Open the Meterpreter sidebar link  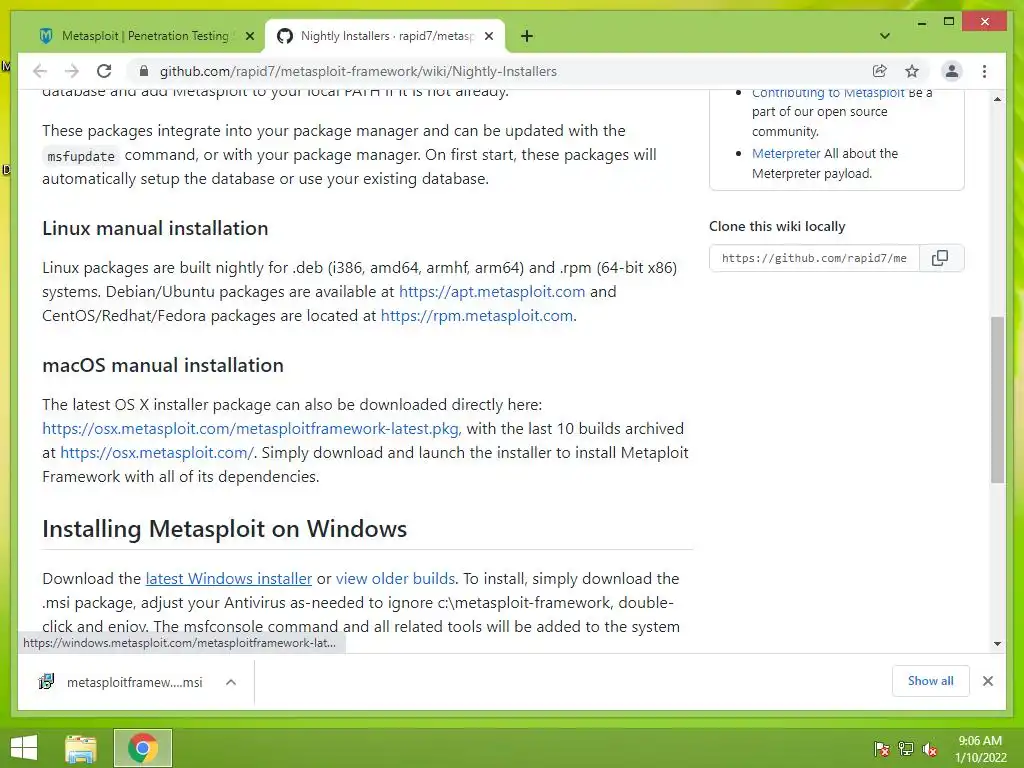[x=786, y=153]
